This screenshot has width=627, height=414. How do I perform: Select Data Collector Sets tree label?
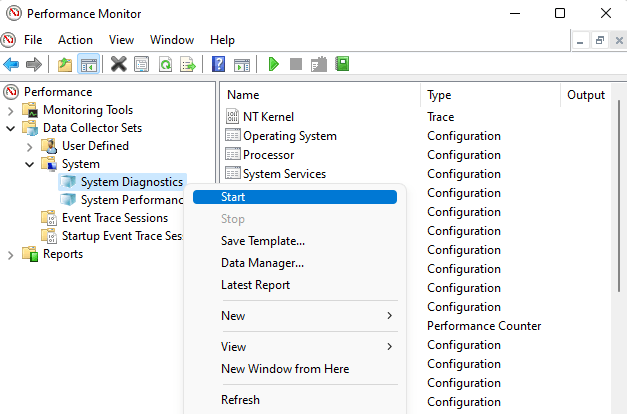tap(92, 128)
